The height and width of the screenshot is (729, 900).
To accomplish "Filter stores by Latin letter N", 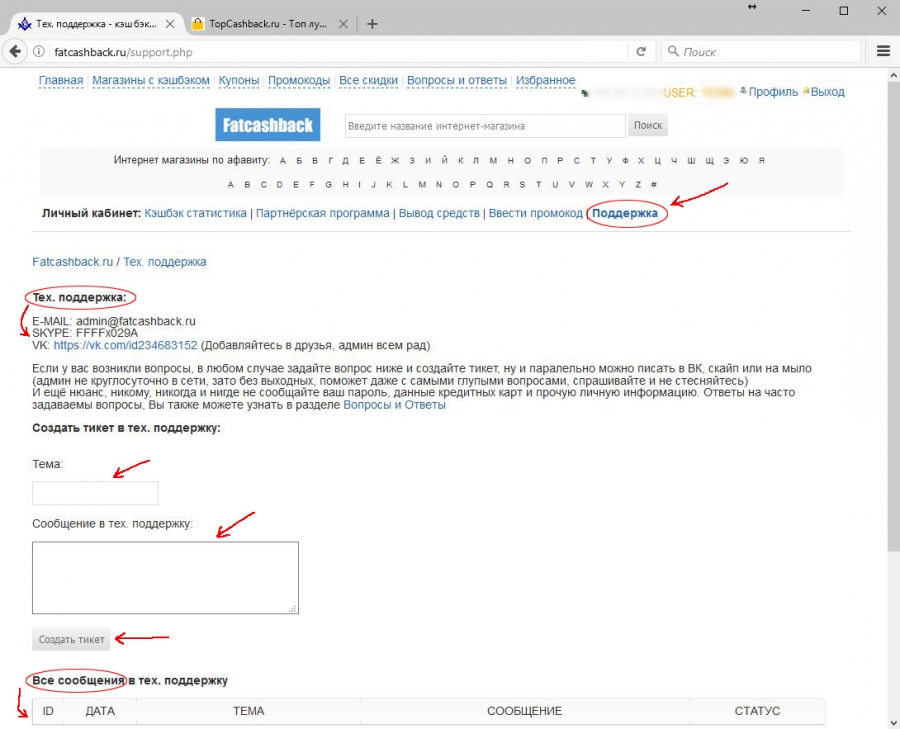I will (x=439, y=185).
